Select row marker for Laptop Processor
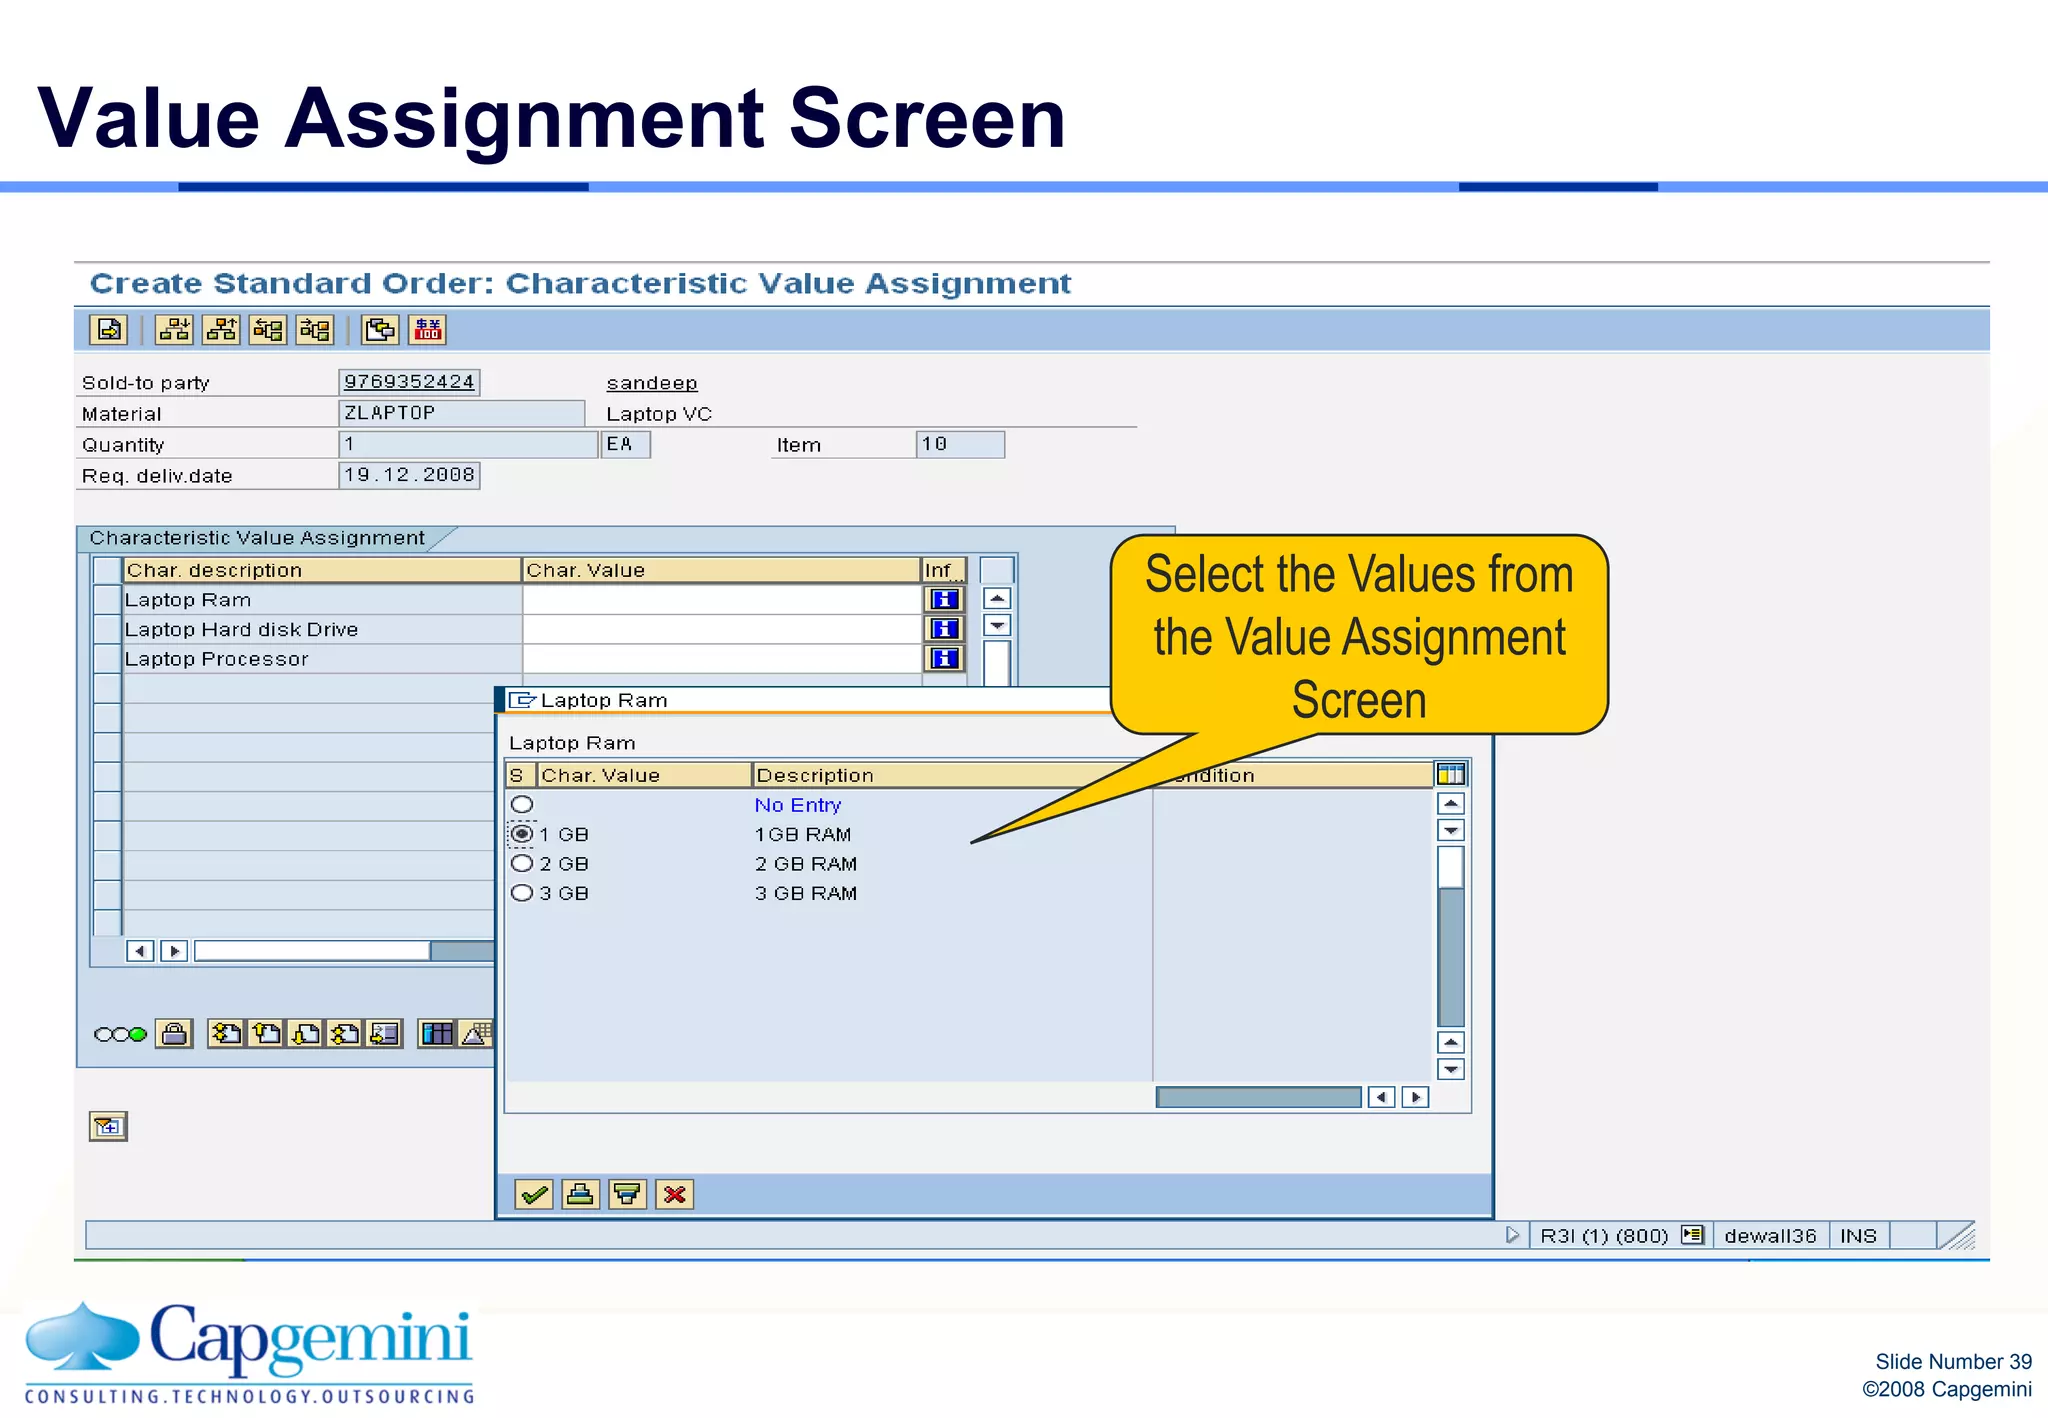 [107, 659]
